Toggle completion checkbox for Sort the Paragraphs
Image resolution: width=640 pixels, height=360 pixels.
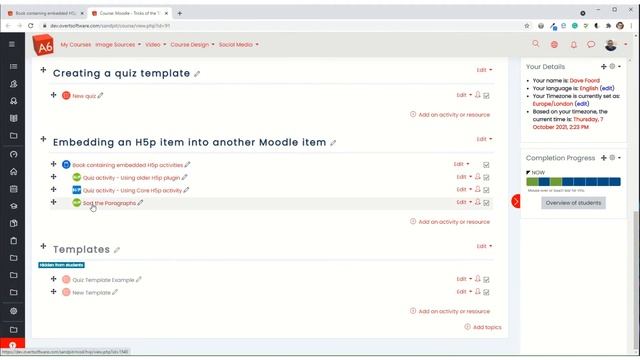[x=486, y=203]
